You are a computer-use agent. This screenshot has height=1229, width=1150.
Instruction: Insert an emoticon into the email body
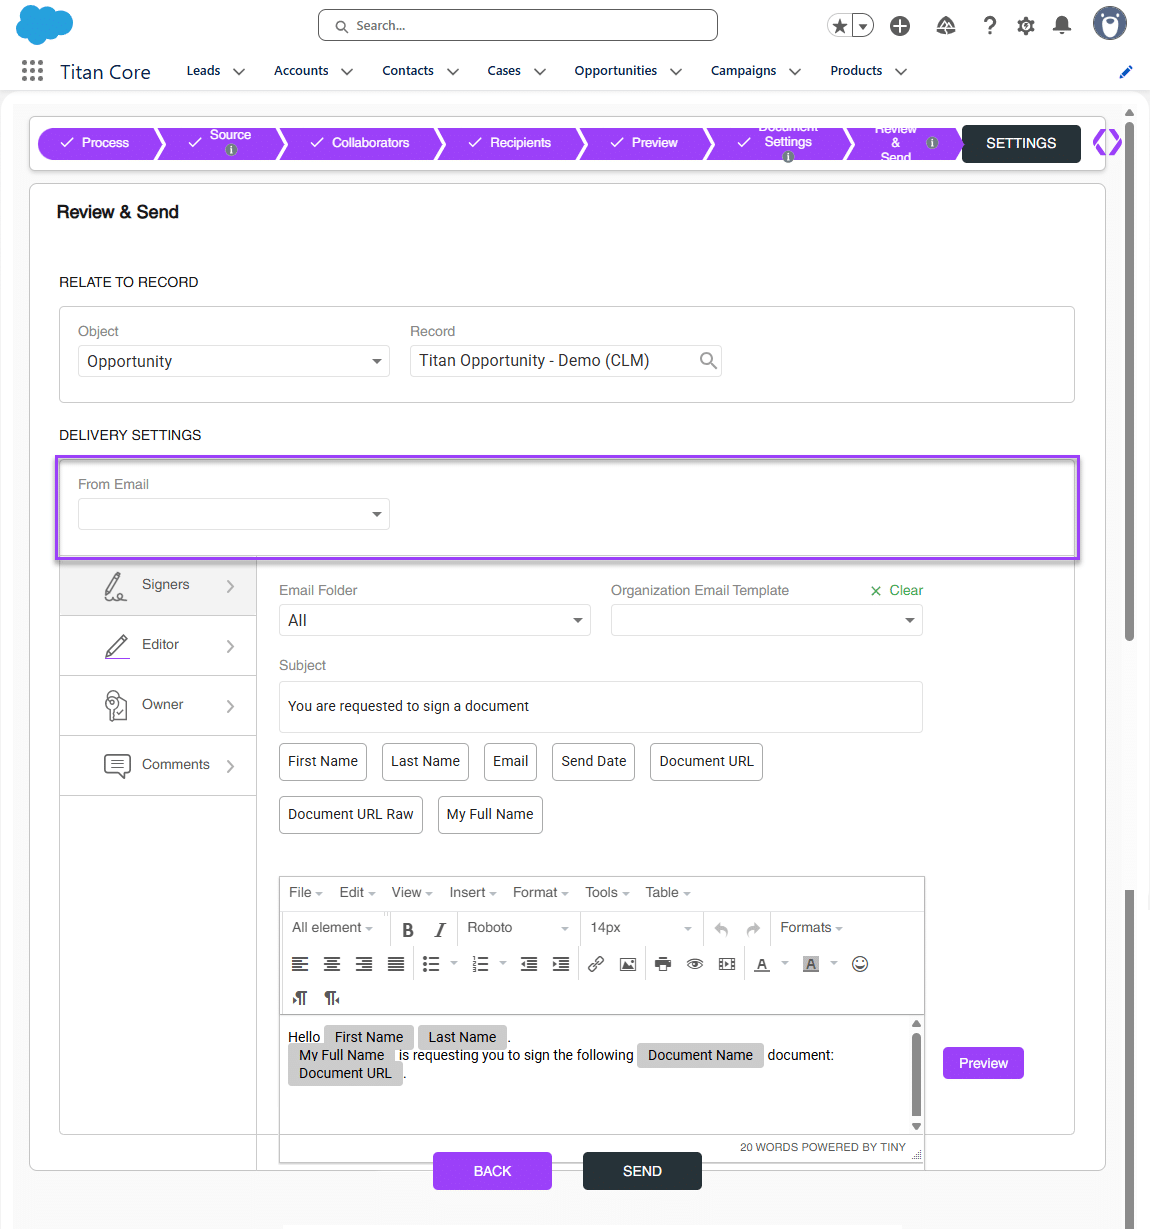860,963
